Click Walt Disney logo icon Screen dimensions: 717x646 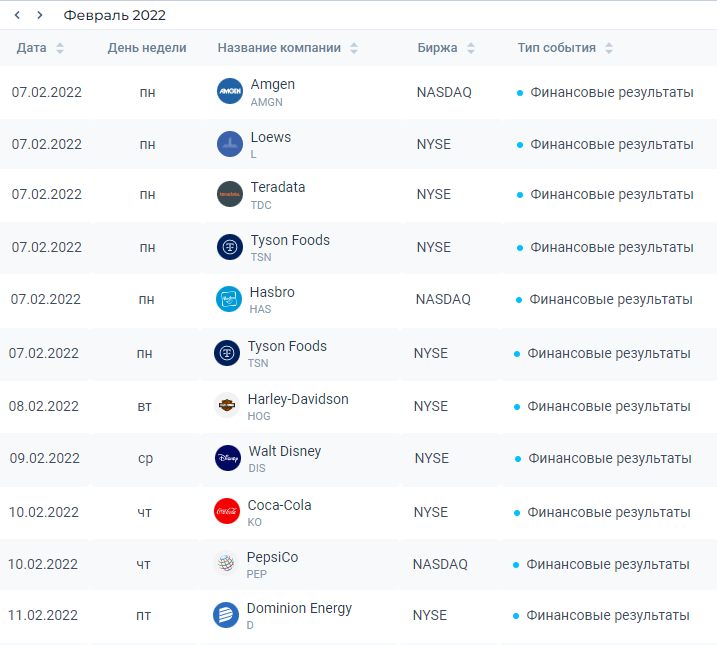(228, 458)
